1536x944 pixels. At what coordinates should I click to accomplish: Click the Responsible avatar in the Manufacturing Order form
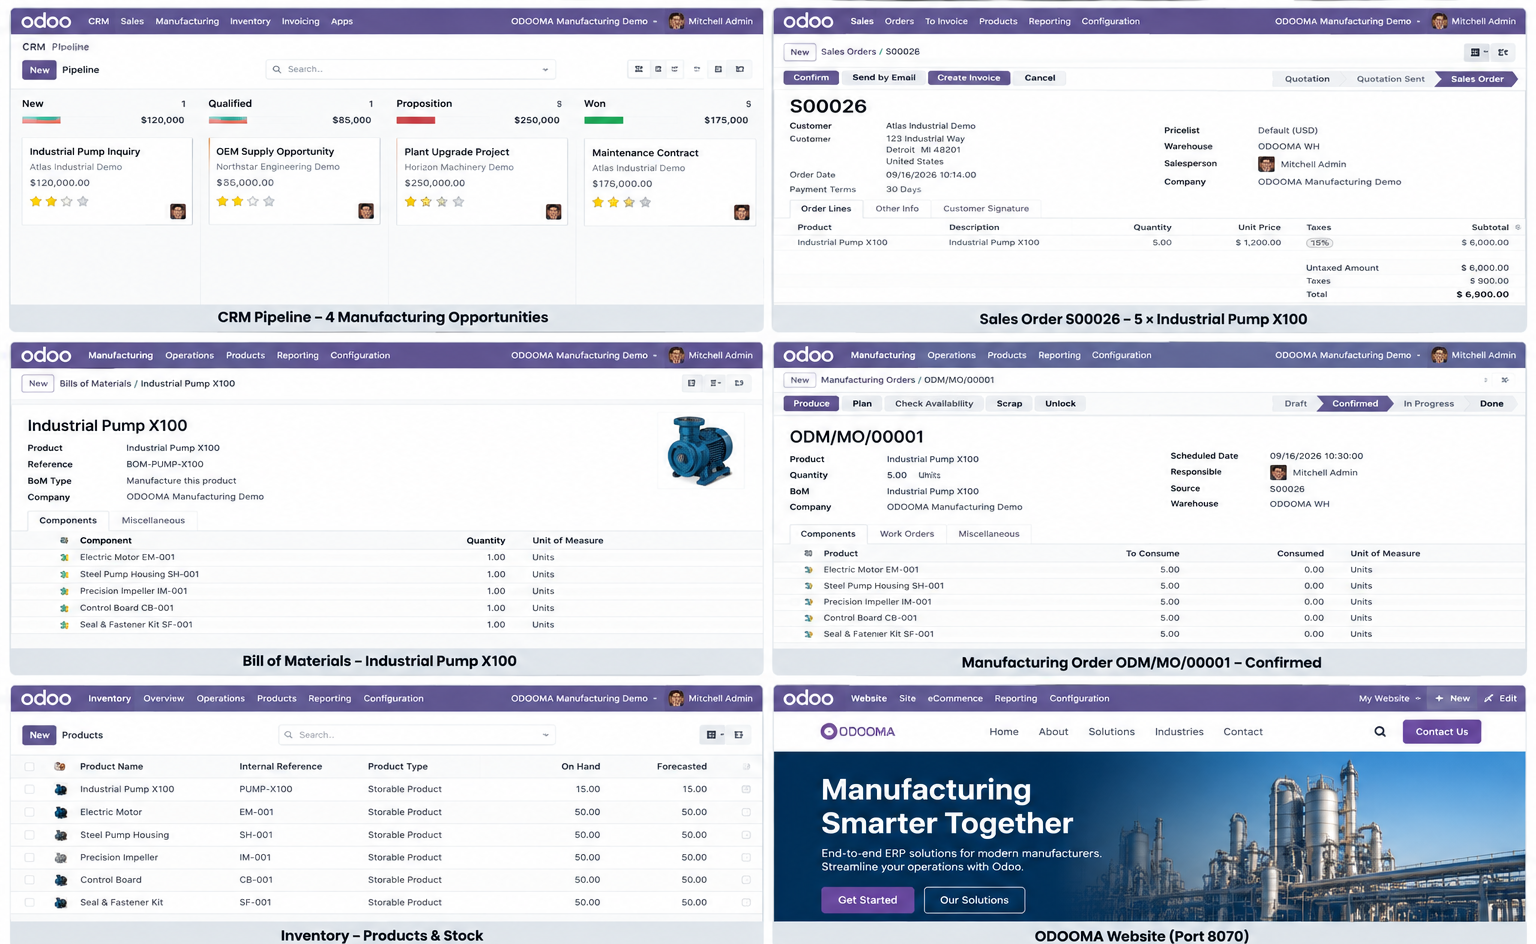[1278, 472]
